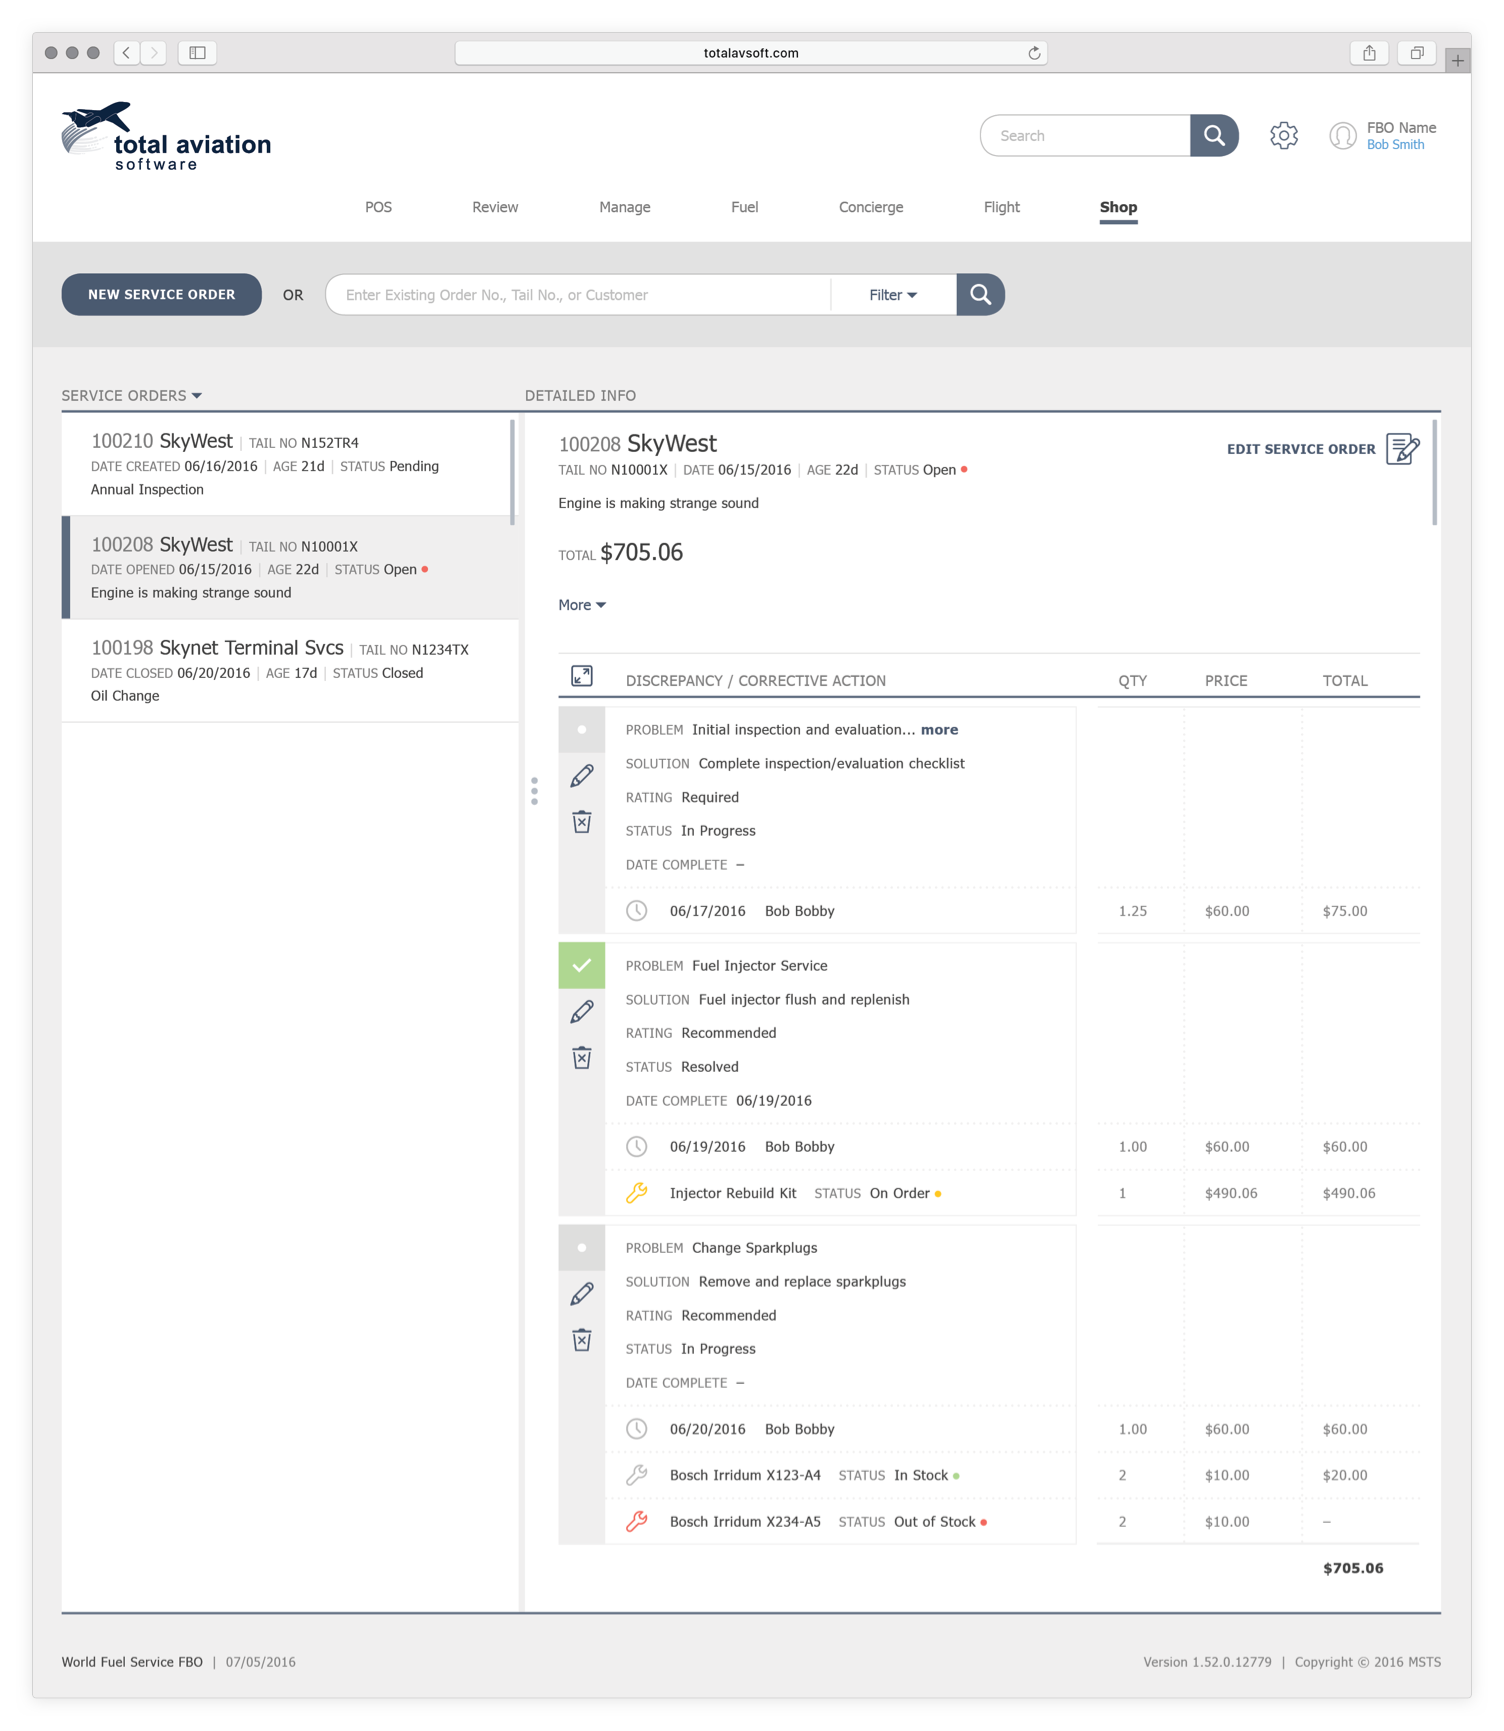Click In Stock status text
Viewport: 1504px width, 1731px height.
921,1475
